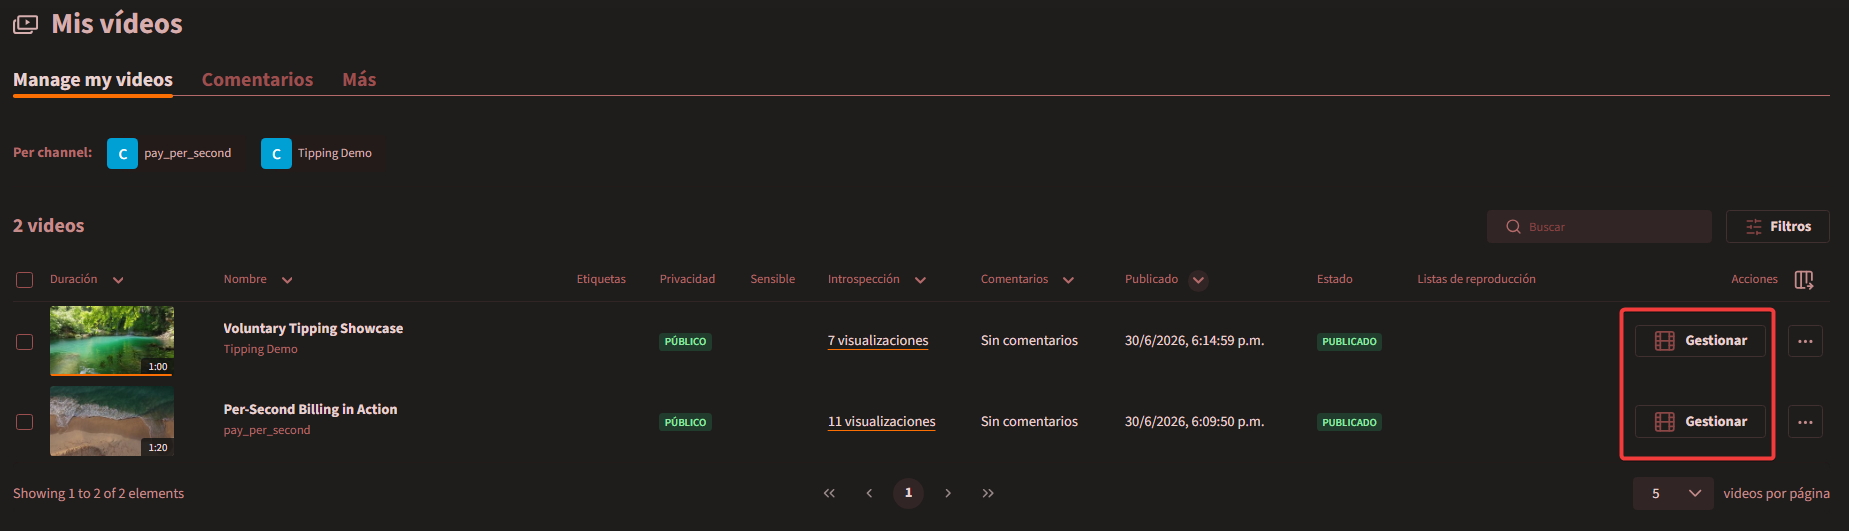
Task: Click Gestionar for Voluntary Tipping Showcase
Action: click(x=1700, y=341)
